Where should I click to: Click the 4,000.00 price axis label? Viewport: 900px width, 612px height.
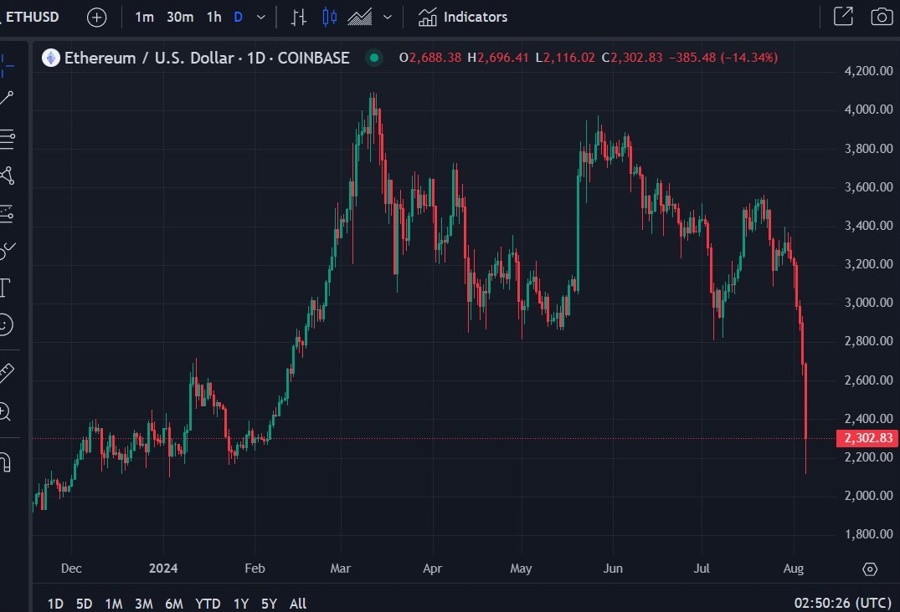(868, 109)
